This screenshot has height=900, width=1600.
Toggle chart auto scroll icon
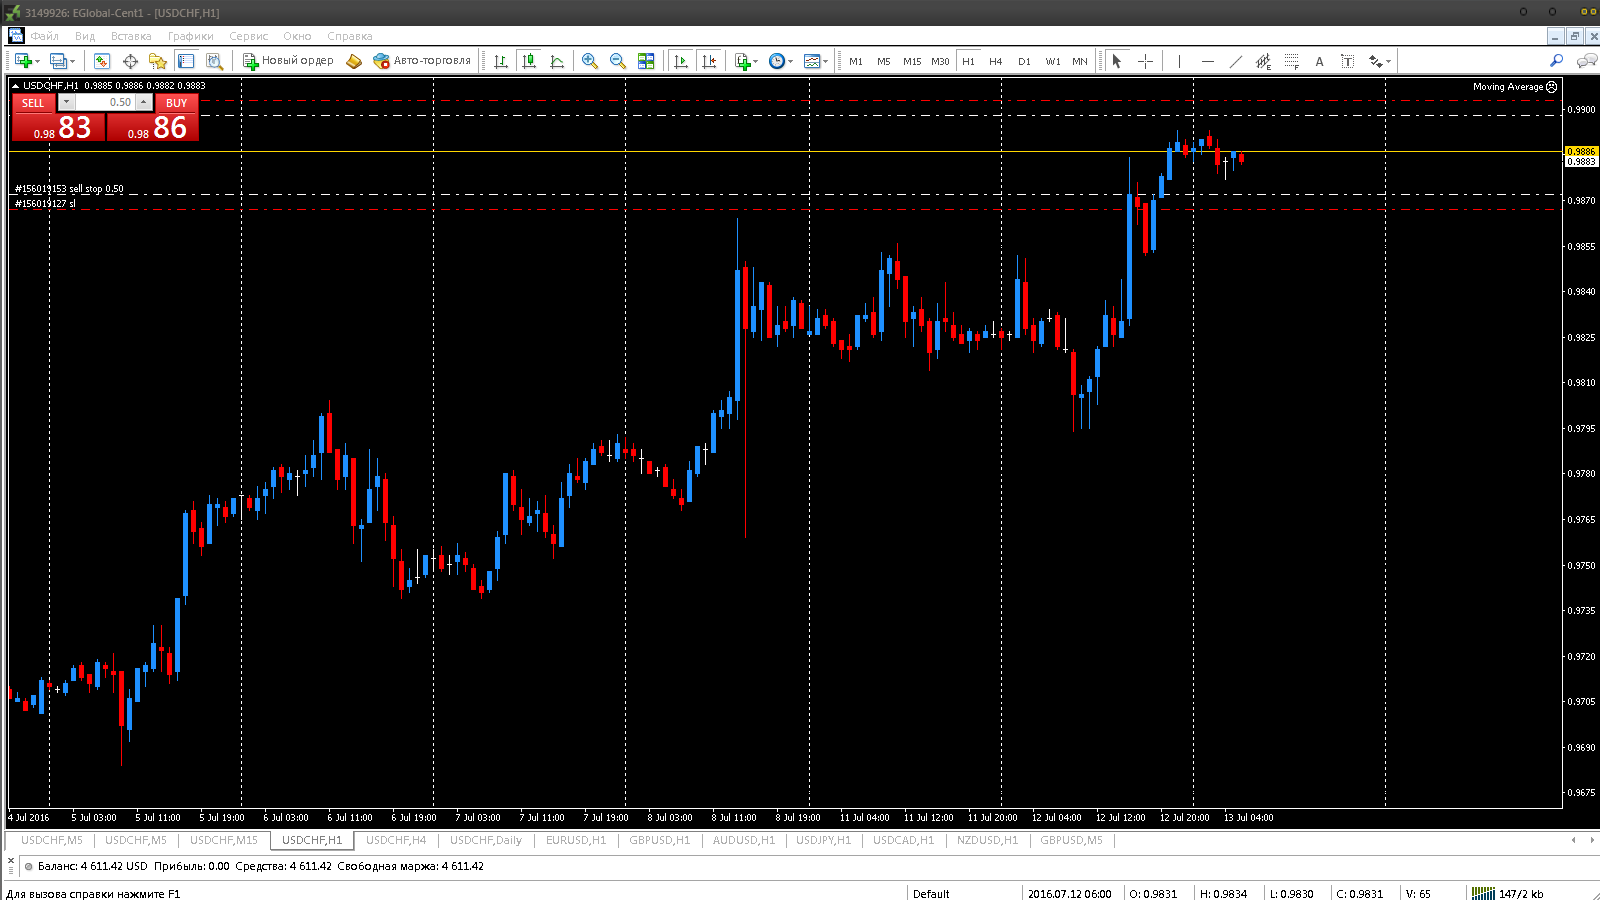[x=681, y=61]
